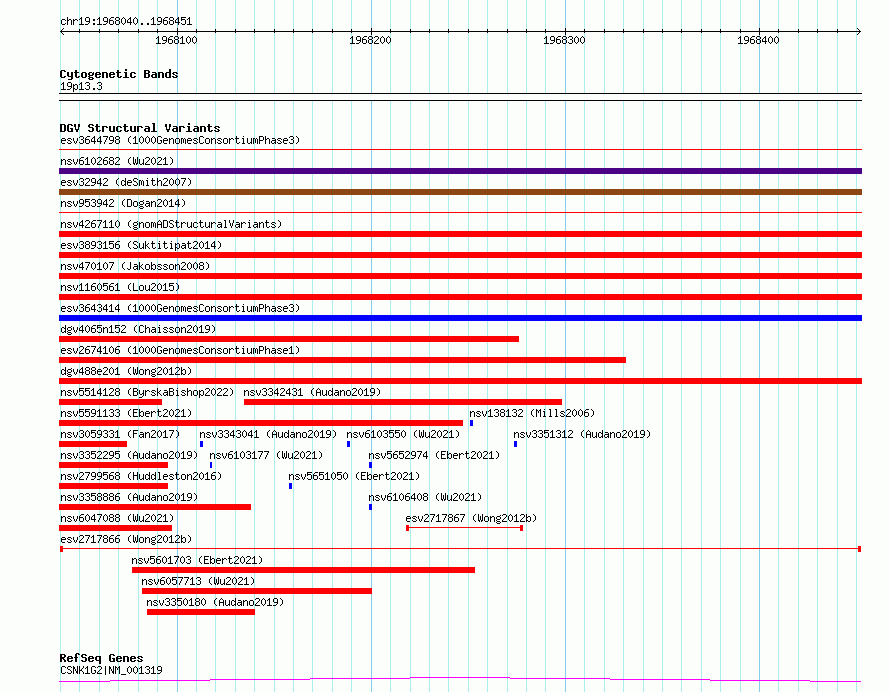Screen dimensions: 890x692
Task: Open nsv3352295 (Audano2019) variant
Action: pos(129,455)
